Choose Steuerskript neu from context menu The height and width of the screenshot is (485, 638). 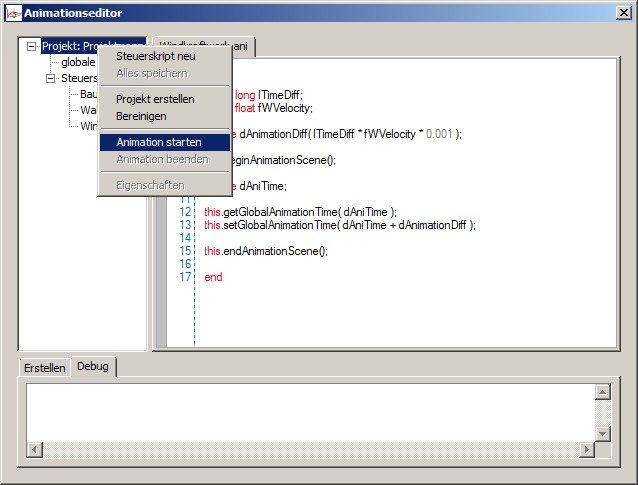click(156, 56)
